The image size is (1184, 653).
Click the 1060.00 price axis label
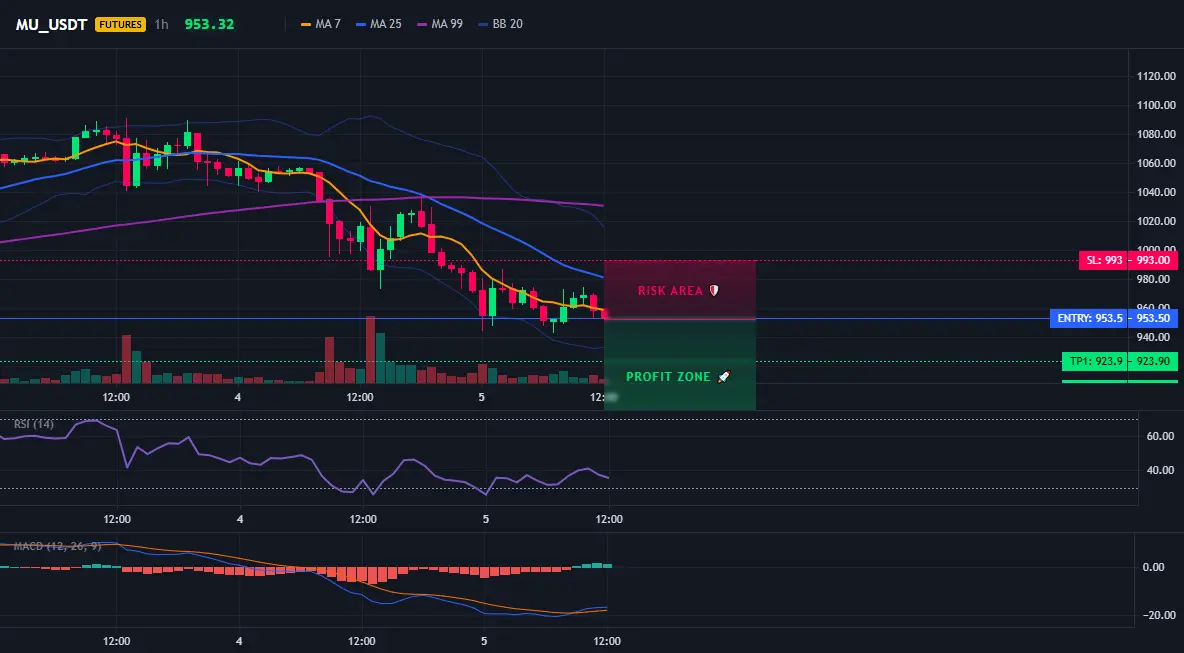pos(1156,163)
